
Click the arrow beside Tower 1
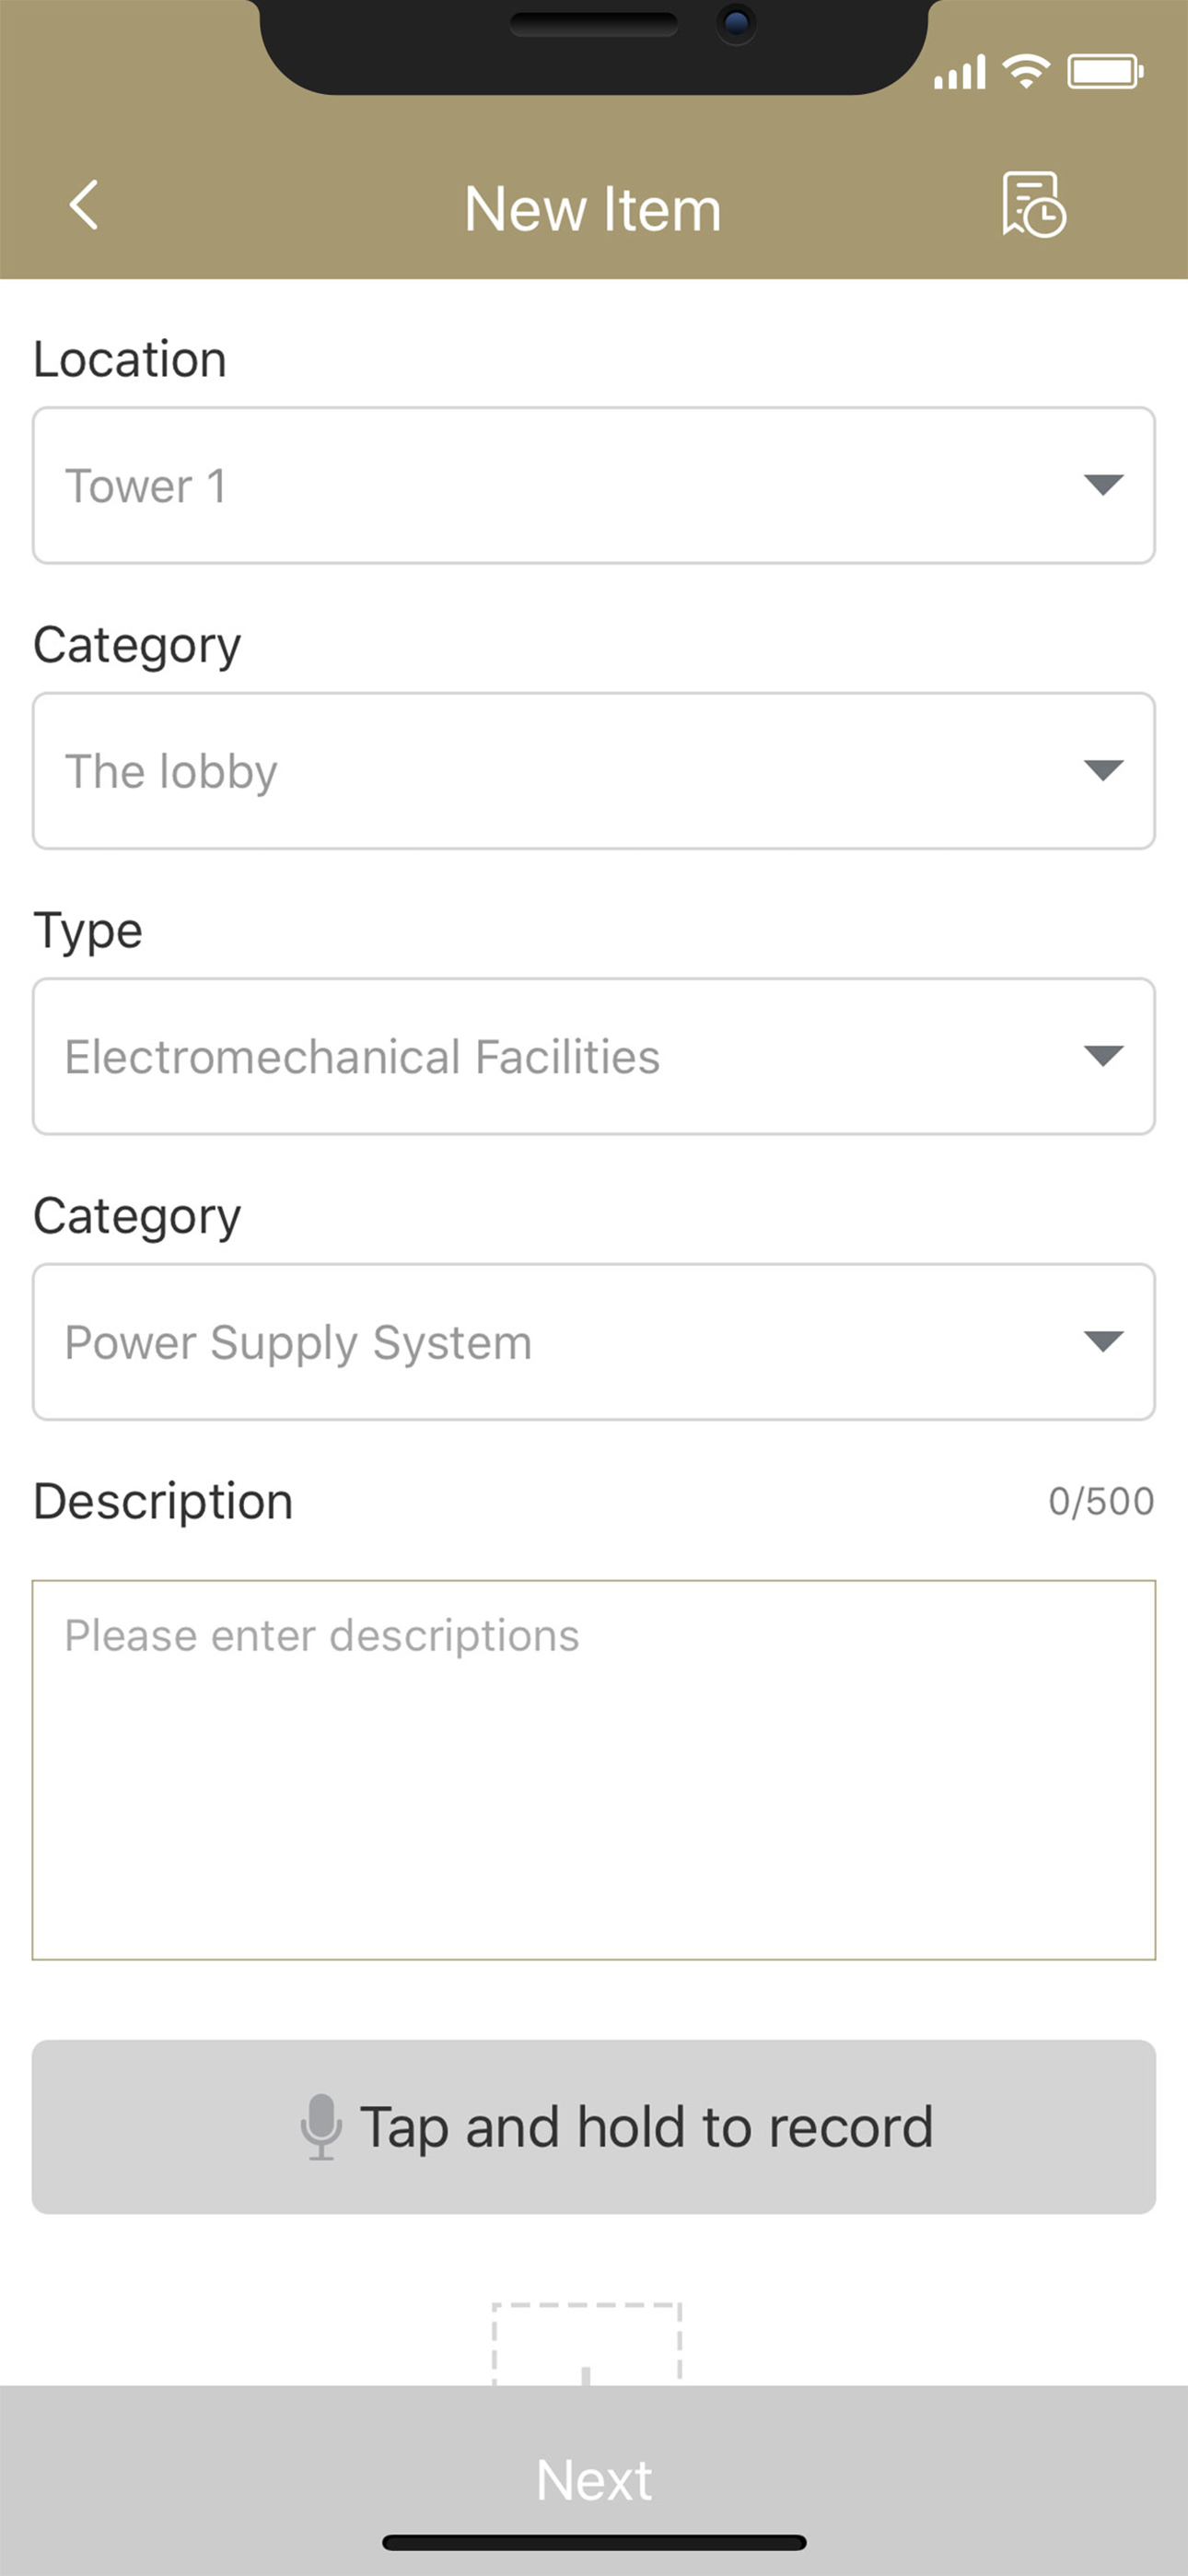(1104, 485)
